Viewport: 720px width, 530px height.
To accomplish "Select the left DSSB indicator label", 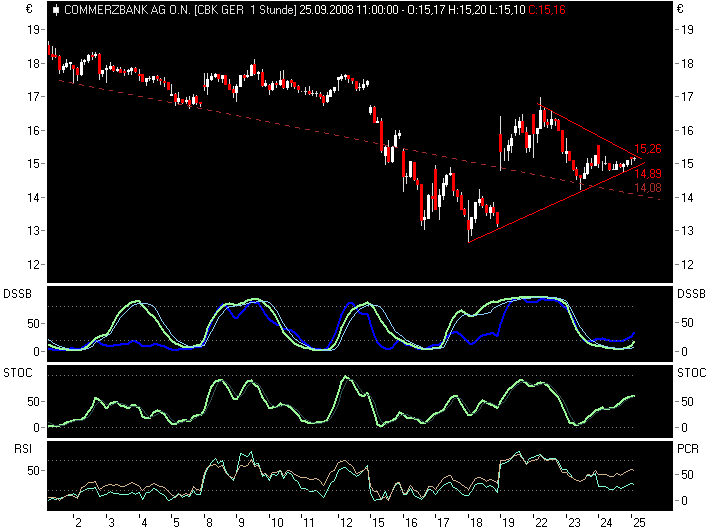I will tap(17, 294).
